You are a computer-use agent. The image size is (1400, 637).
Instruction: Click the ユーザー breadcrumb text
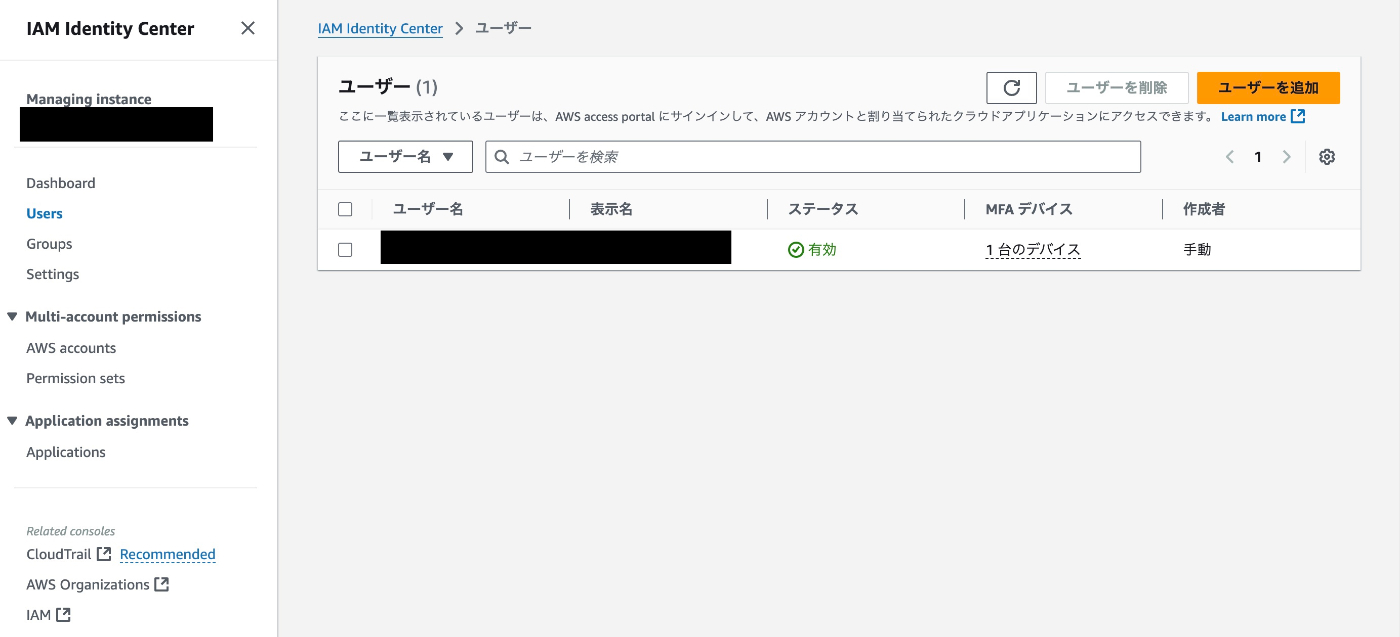503,28
